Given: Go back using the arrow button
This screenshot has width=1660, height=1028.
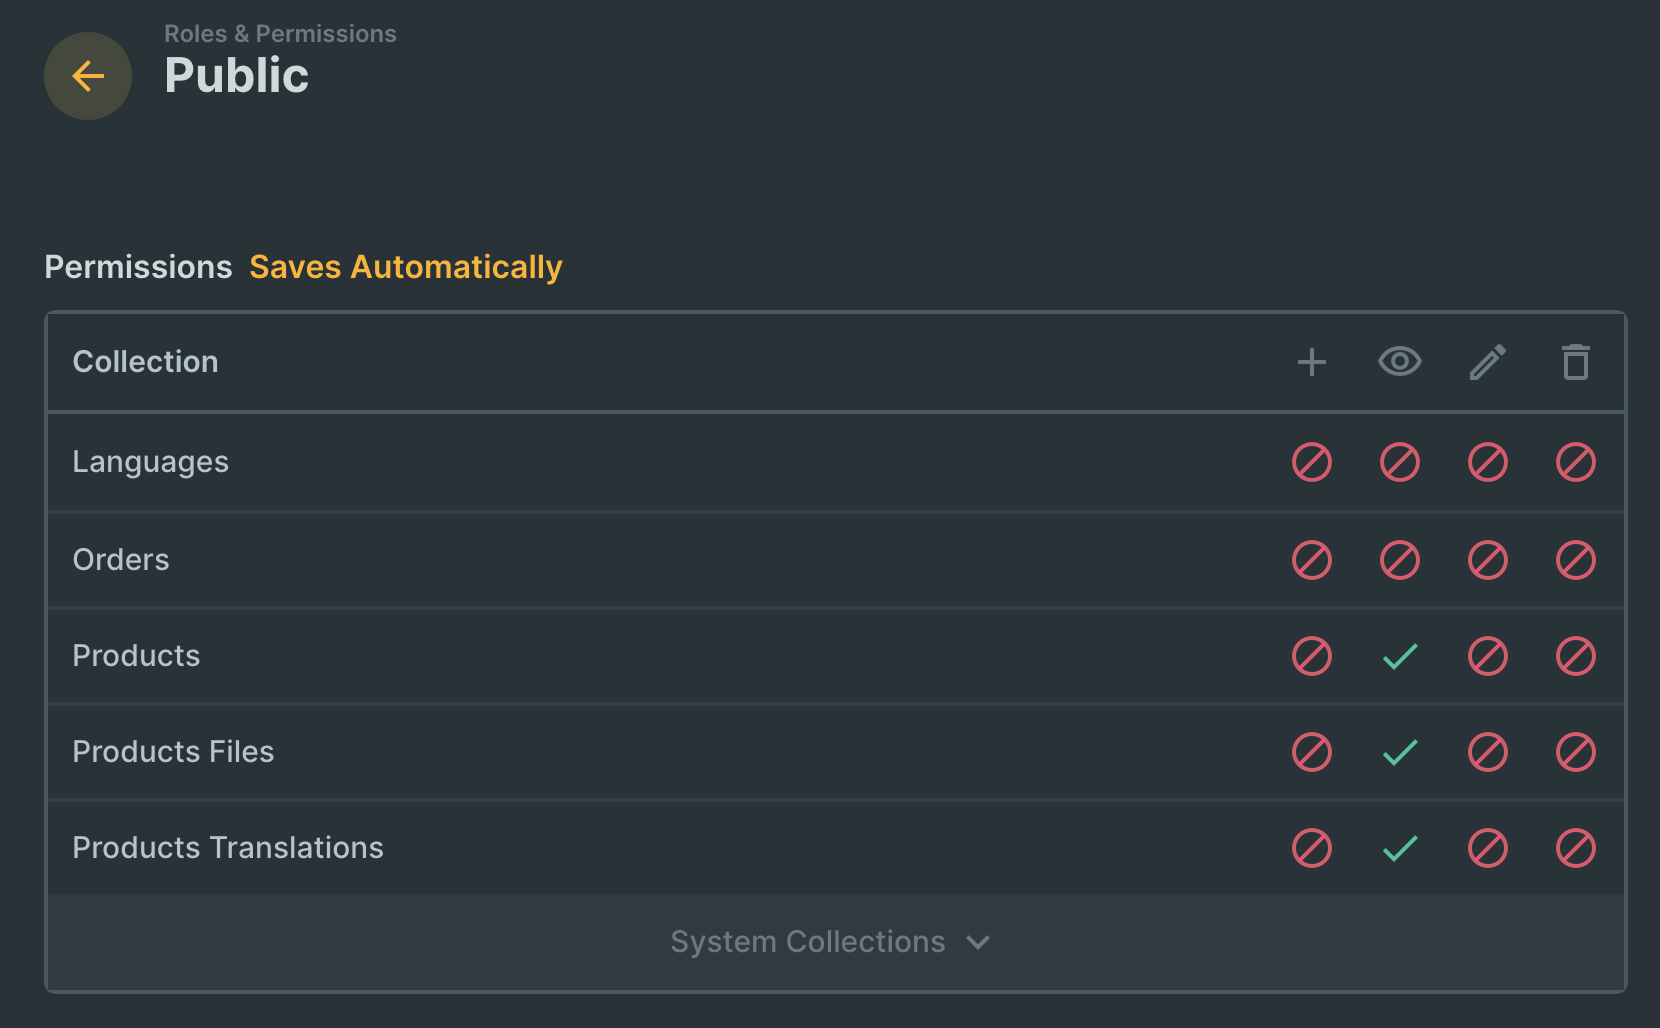Looking at the screenshot, I should (88, 76).
